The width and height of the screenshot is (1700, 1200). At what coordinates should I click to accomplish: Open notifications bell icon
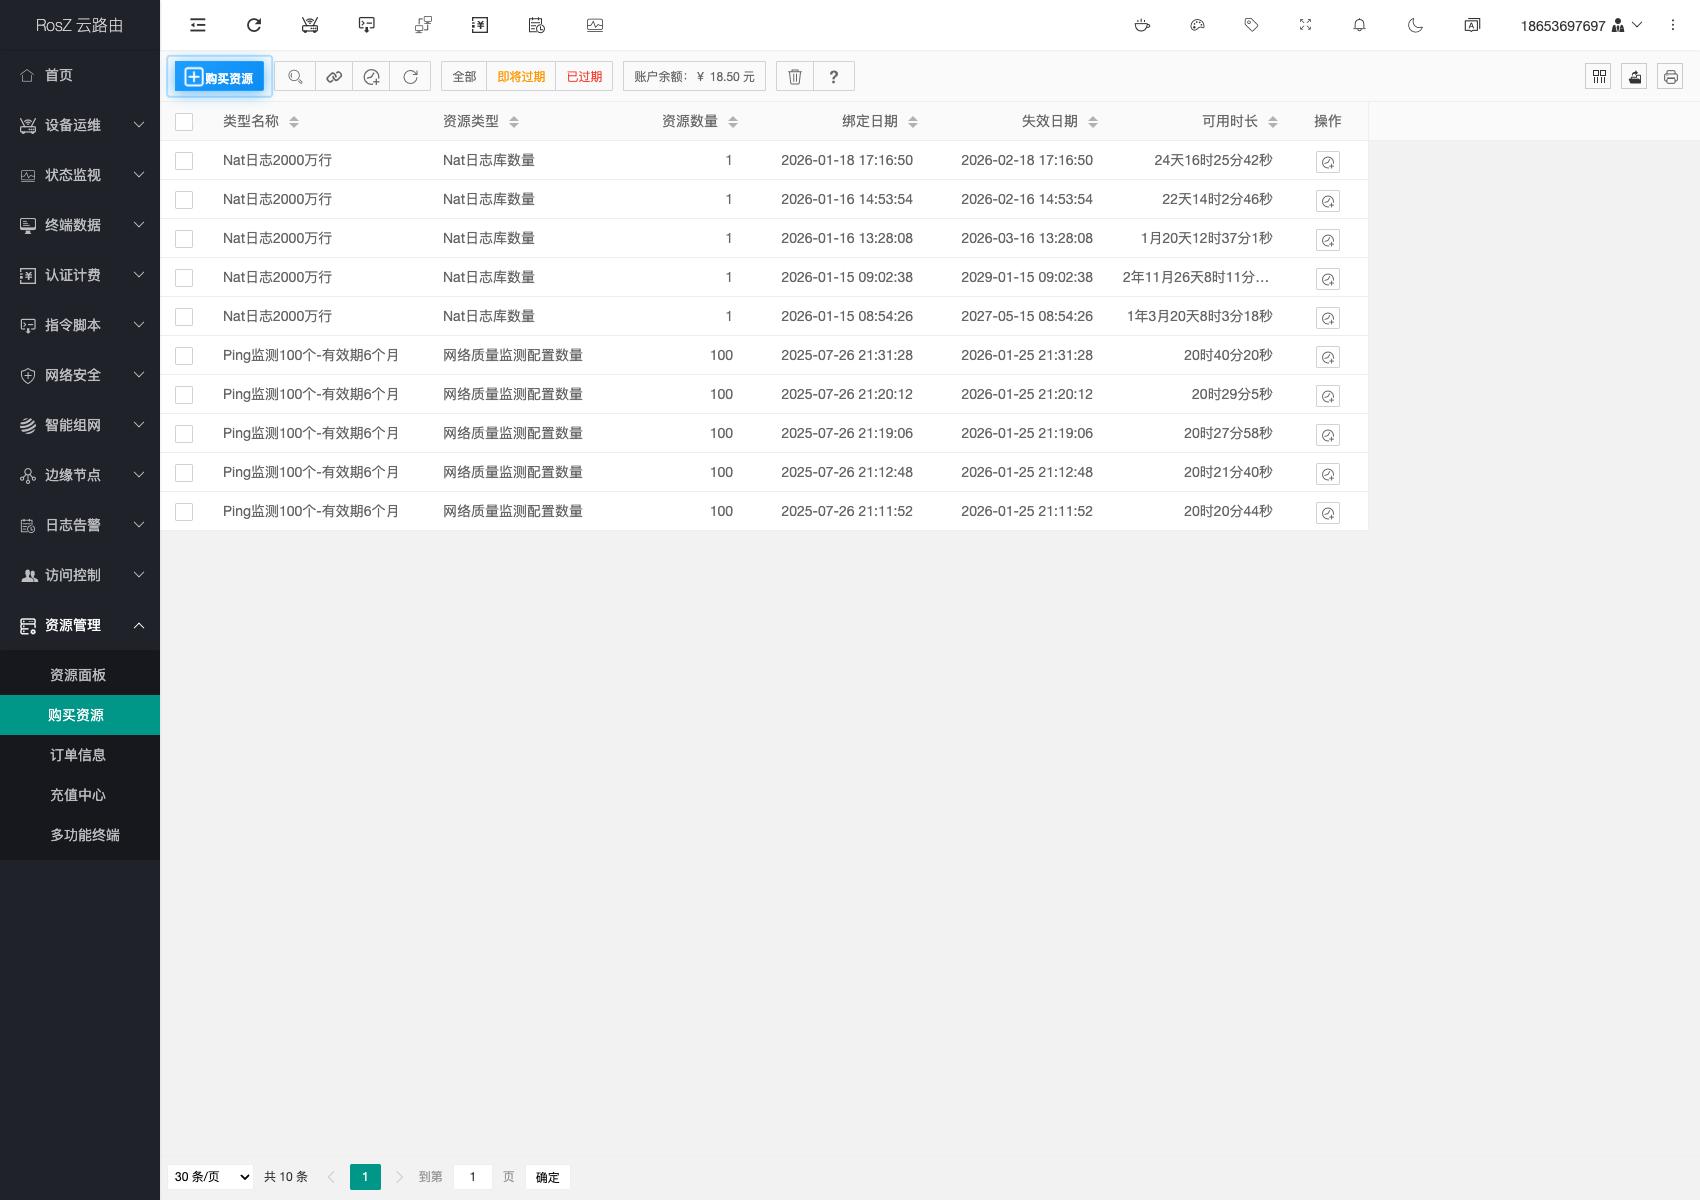tap(1359, 25)
